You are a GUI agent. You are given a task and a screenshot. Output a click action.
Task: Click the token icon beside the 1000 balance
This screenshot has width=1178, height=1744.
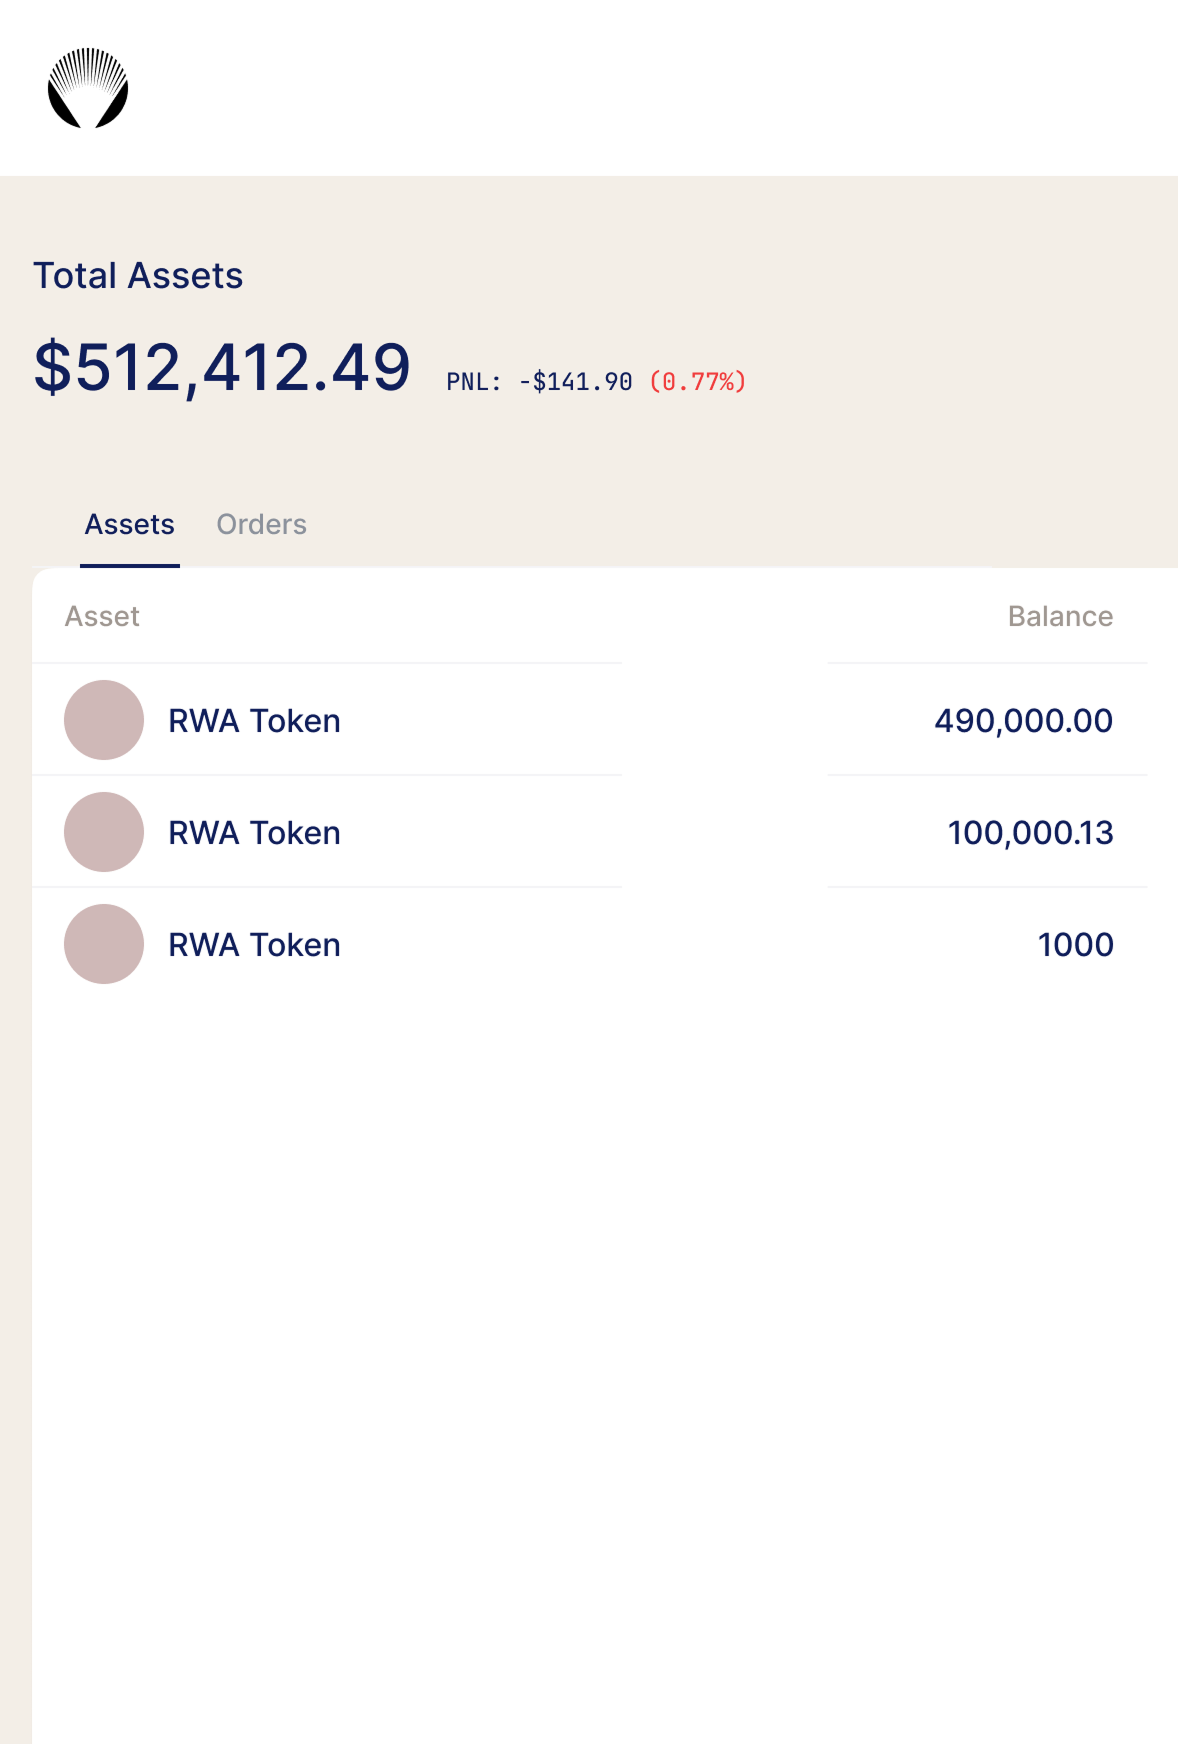click(104, 944)
